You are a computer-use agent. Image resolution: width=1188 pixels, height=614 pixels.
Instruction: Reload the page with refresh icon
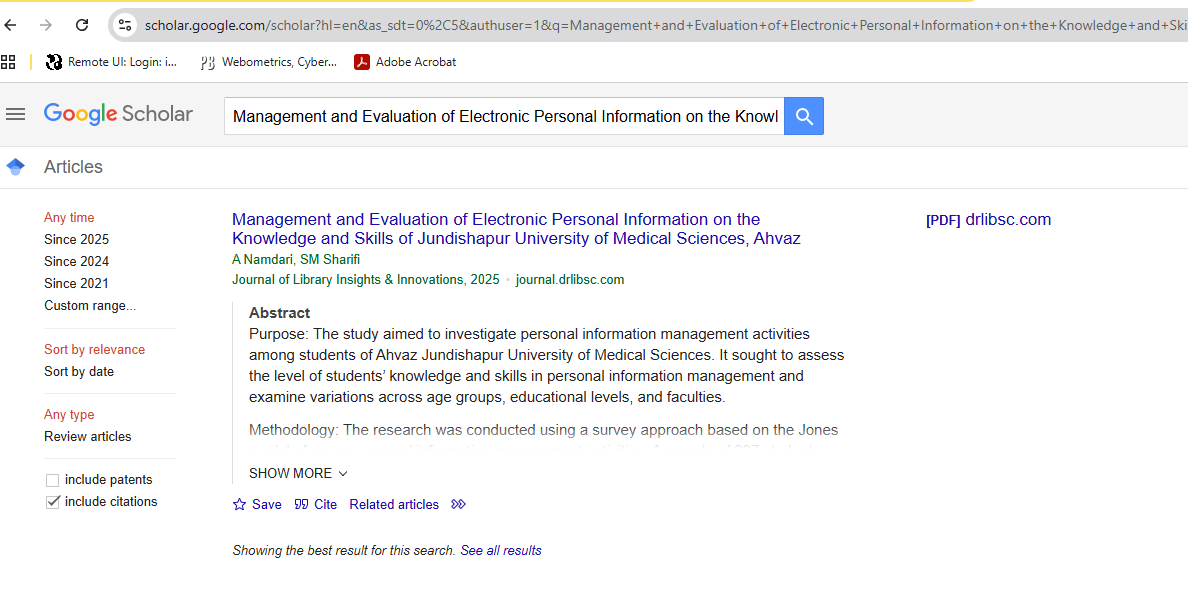82,25
